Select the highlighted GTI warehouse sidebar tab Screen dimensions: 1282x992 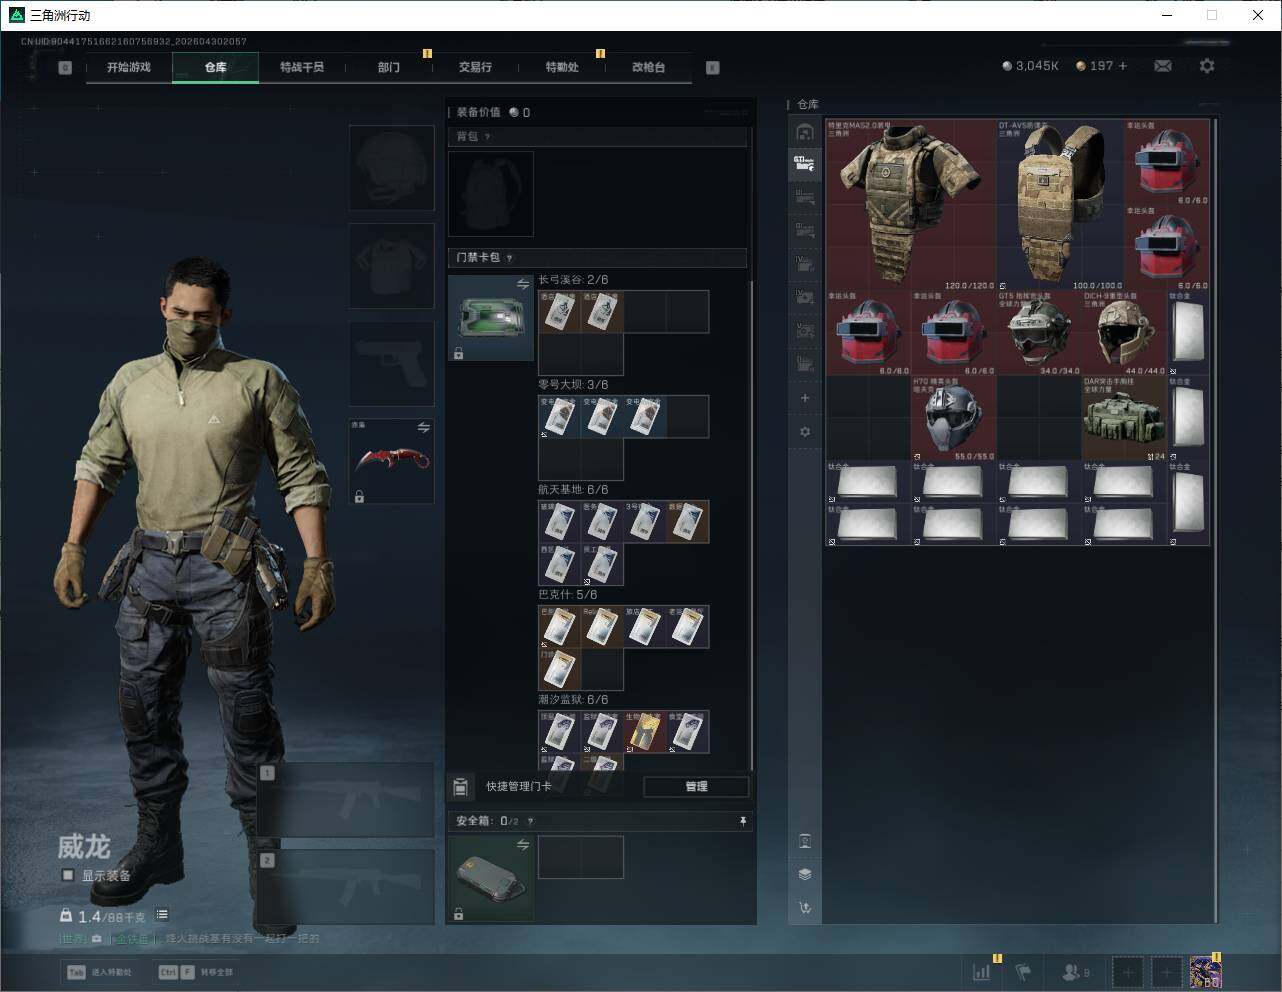805,162
